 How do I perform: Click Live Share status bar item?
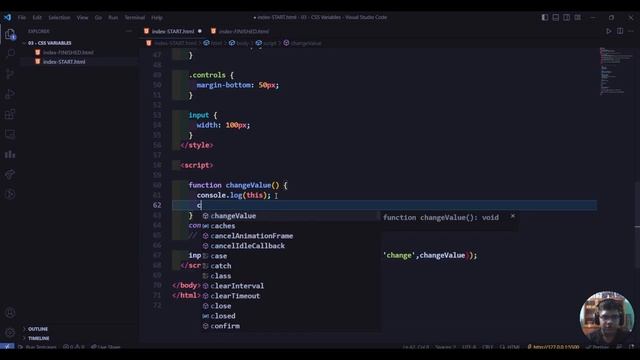click(106, 347)
